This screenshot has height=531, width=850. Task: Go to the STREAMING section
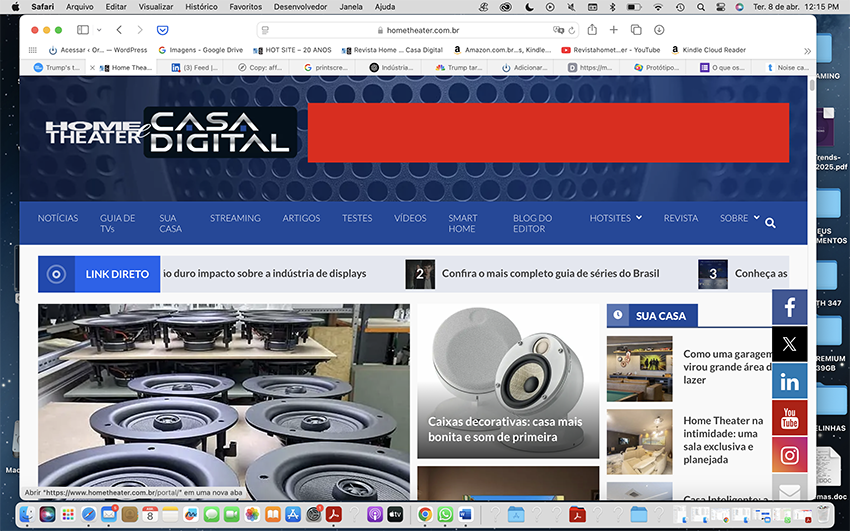pos(235,218)
